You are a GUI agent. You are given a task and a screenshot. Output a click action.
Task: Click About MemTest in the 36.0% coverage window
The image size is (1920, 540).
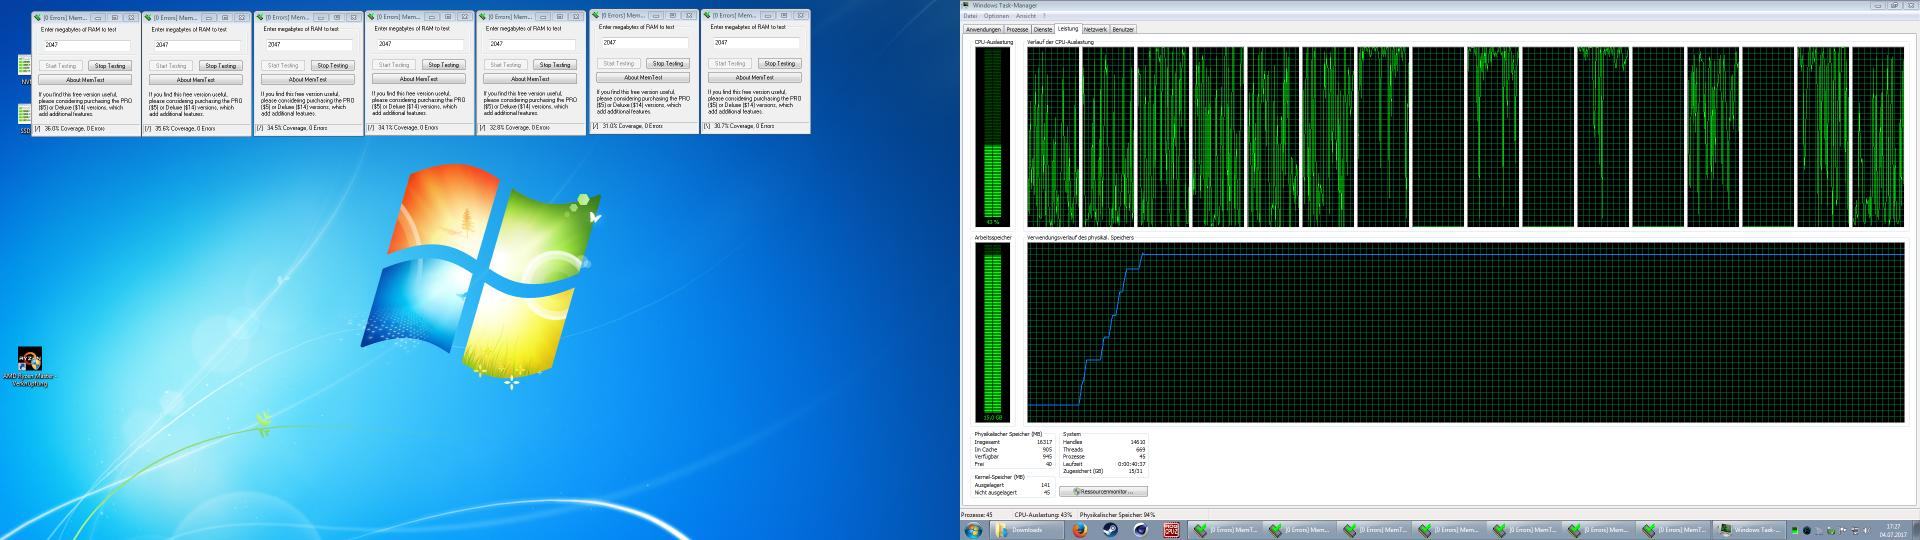click(x=86, y=79)
